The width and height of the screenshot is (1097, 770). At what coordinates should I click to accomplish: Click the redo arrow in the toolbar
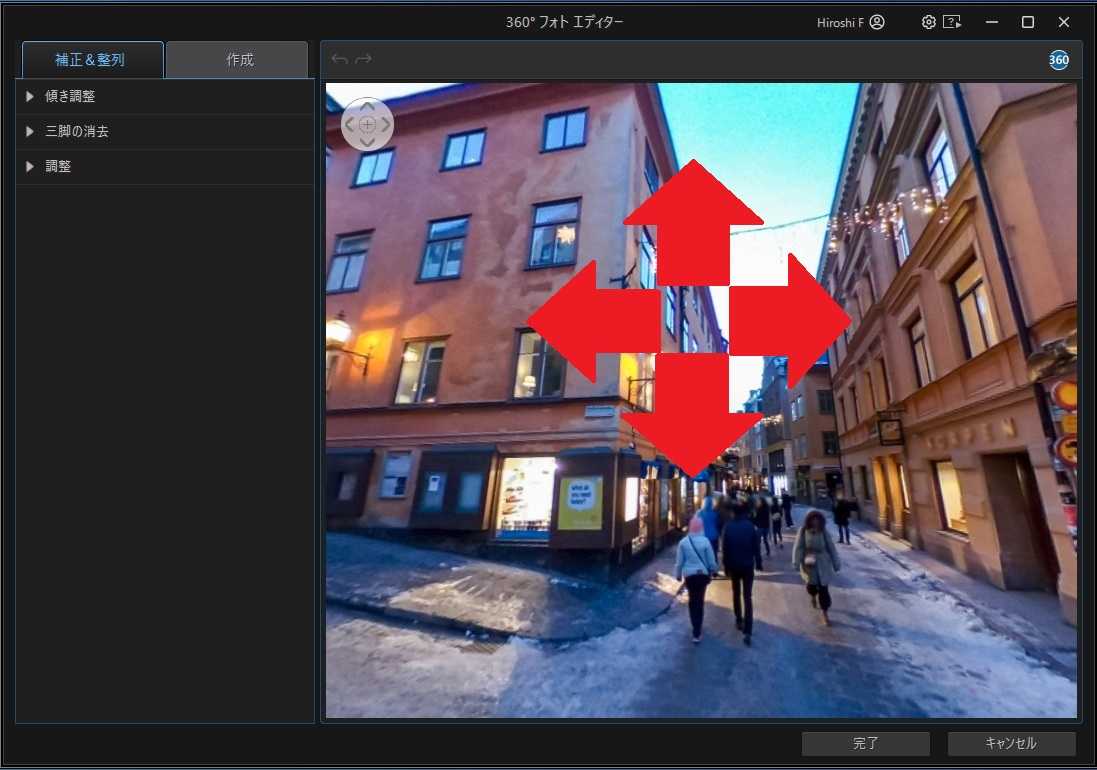tap(362, 58)
